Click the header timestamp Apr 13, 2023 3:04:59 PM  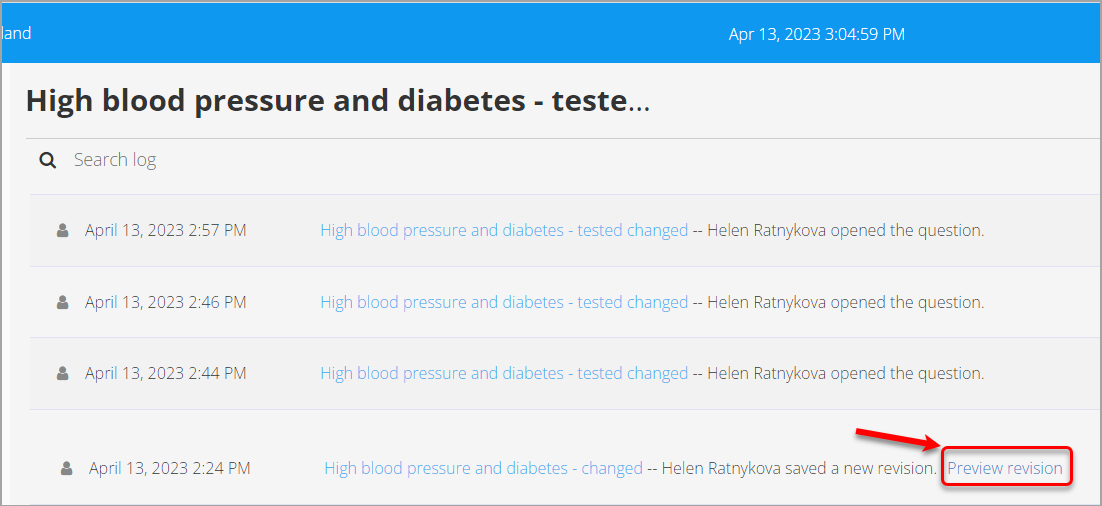point(817,34)
